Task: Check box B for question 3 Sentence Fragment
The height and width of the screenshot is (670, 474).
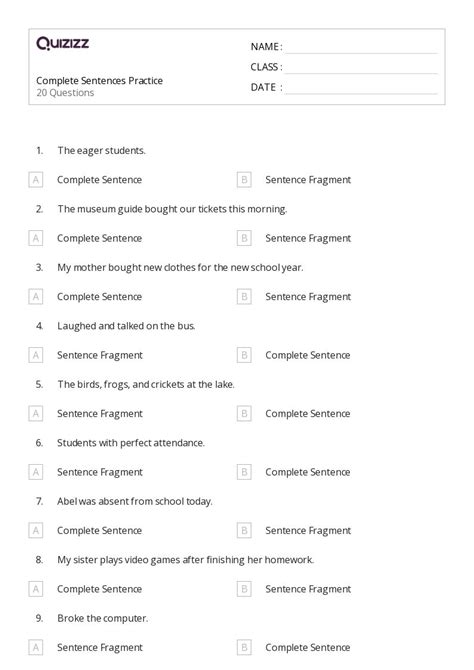Action: [x=244, y=297]
